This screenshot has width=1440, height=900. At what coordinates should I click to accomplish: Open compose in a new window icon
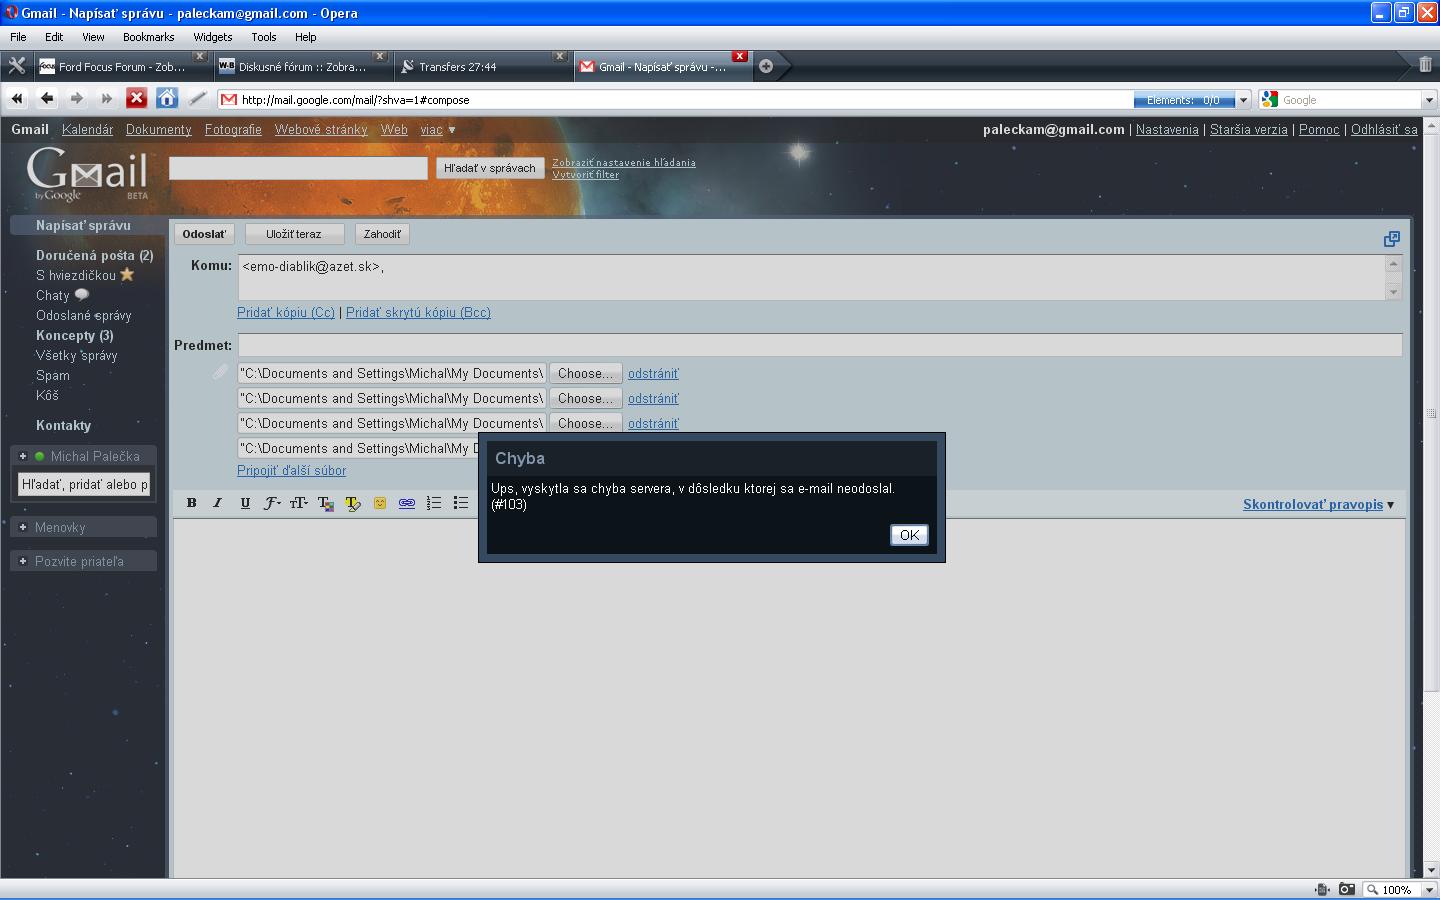coord(1391,239)
